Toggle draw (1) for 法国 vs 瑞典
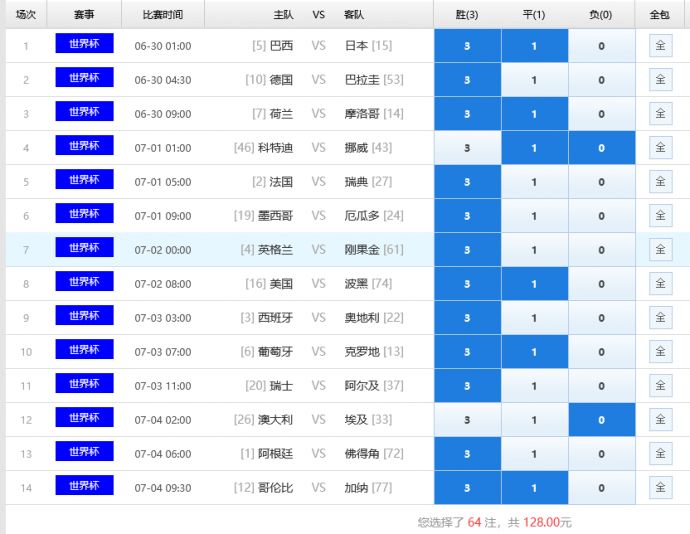Viewport: 690px width, 534px height. [x=534, y=182]
